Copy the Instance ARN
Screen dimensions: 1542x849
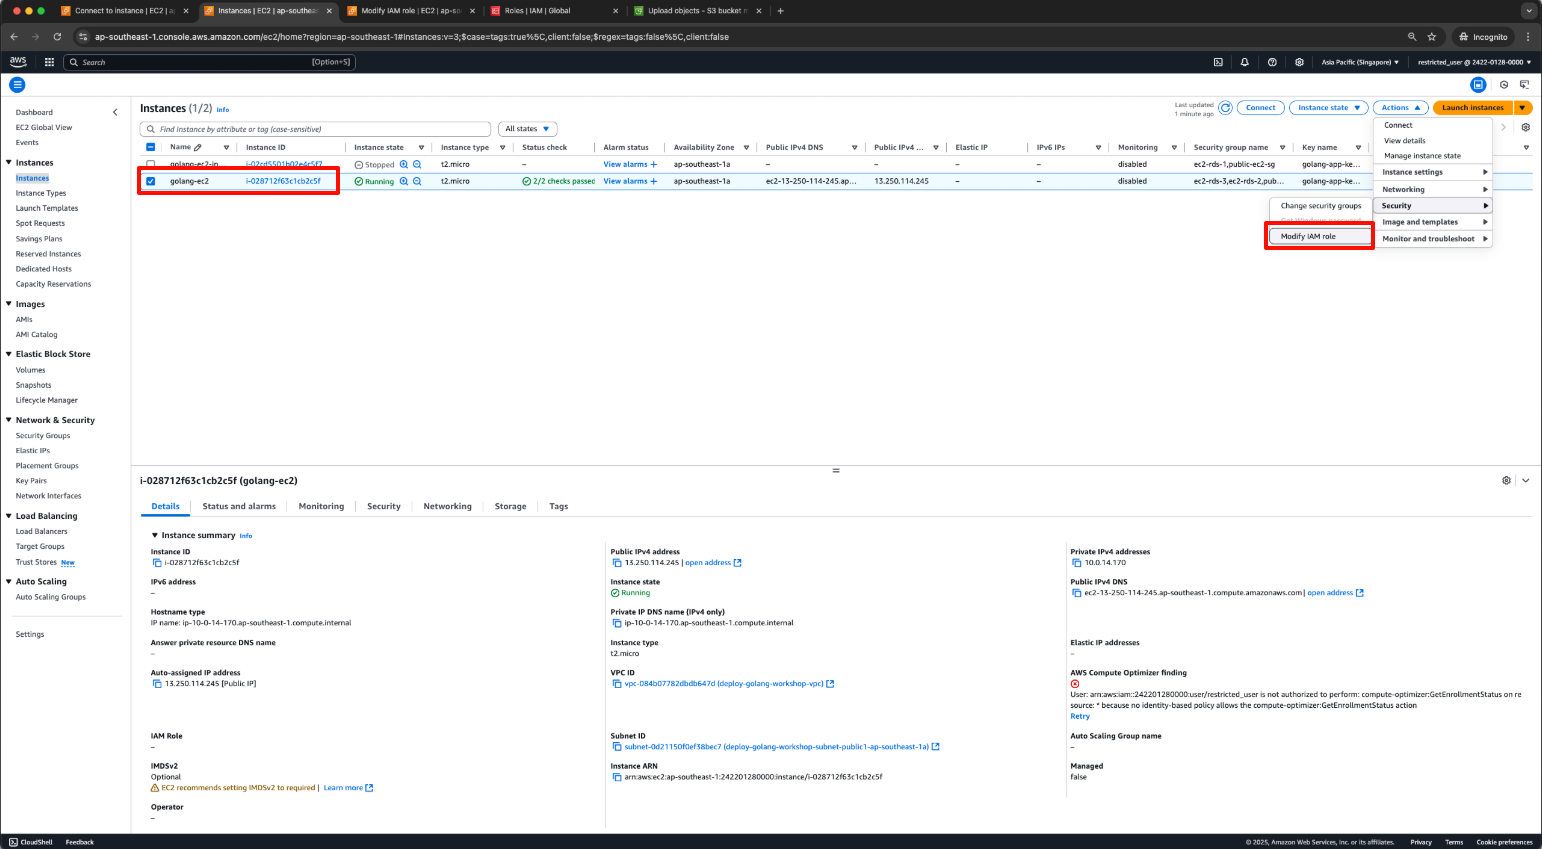(616, 777)
